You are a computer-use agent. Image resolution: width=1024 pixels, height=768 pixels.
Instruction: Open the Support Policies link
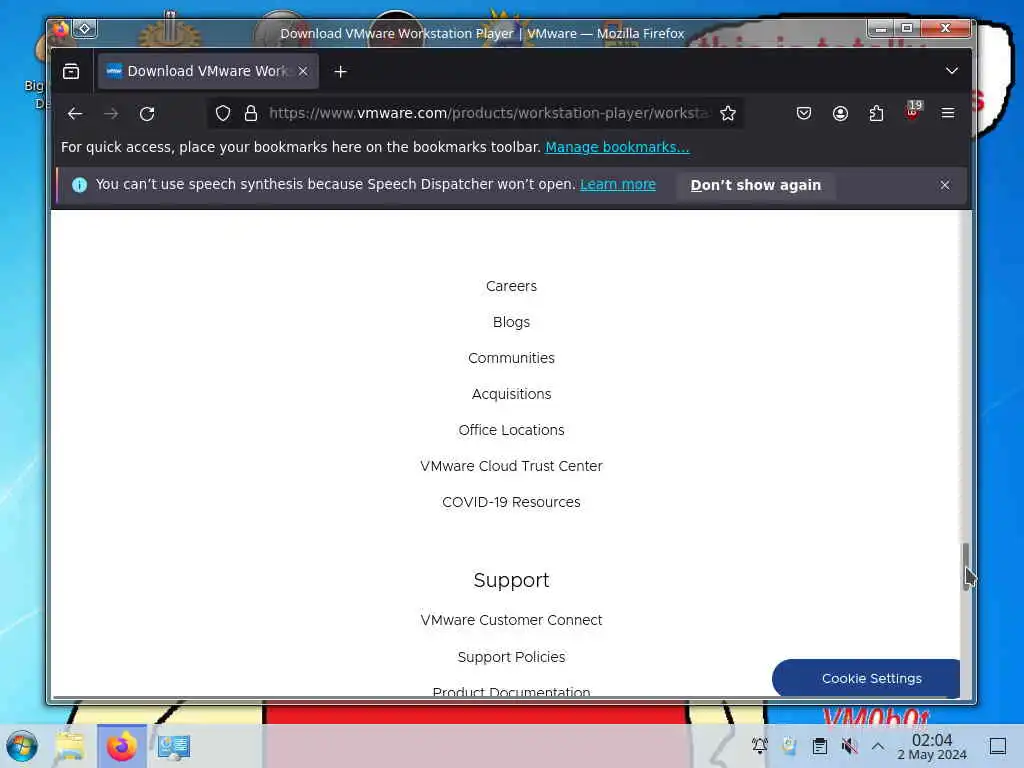pos(511,656)
